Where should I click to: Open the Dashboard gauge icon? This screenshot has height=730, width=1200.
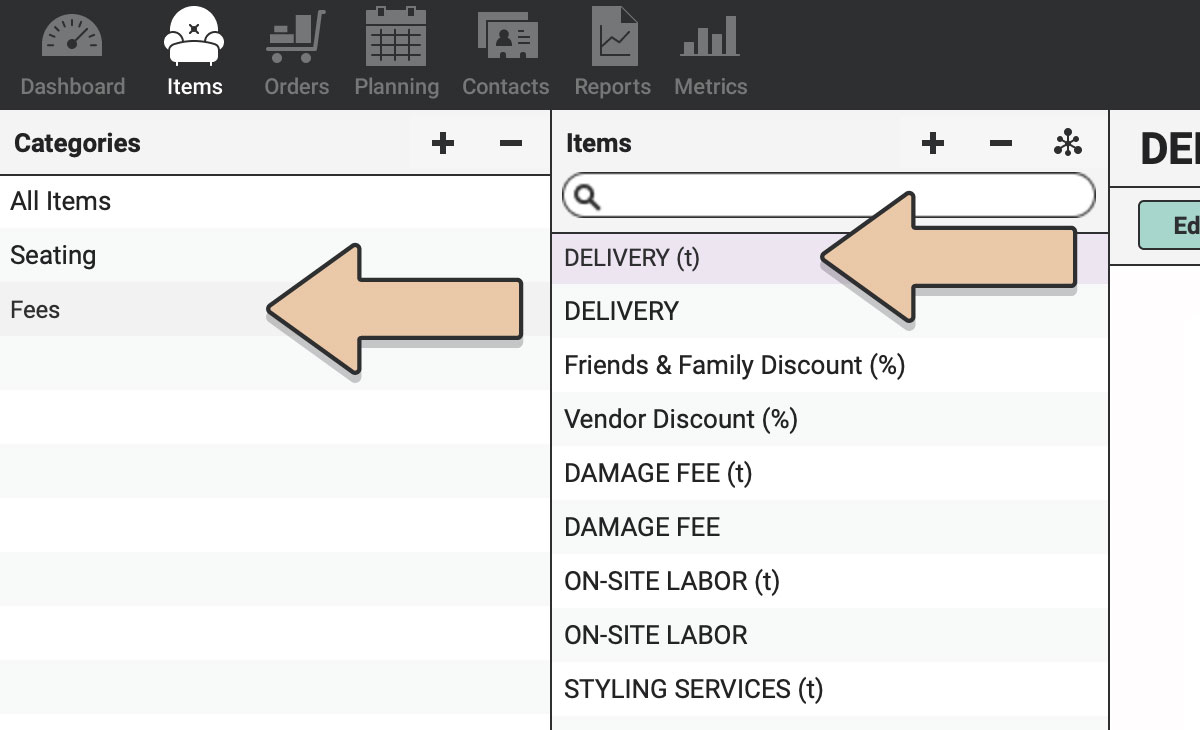72,37
